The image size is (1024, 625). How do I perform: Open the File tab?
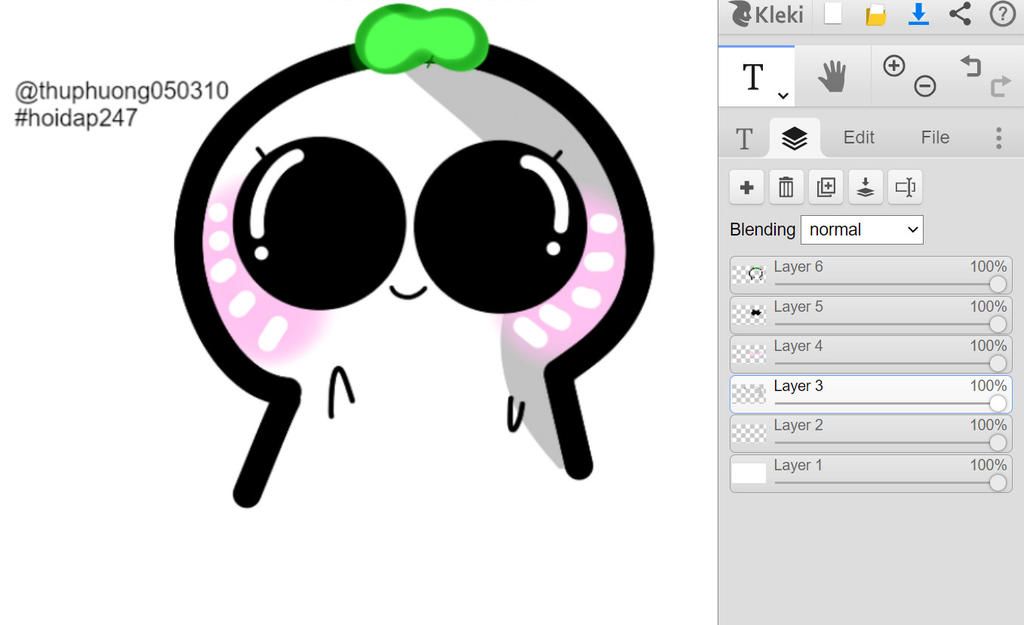pos(935,137)
